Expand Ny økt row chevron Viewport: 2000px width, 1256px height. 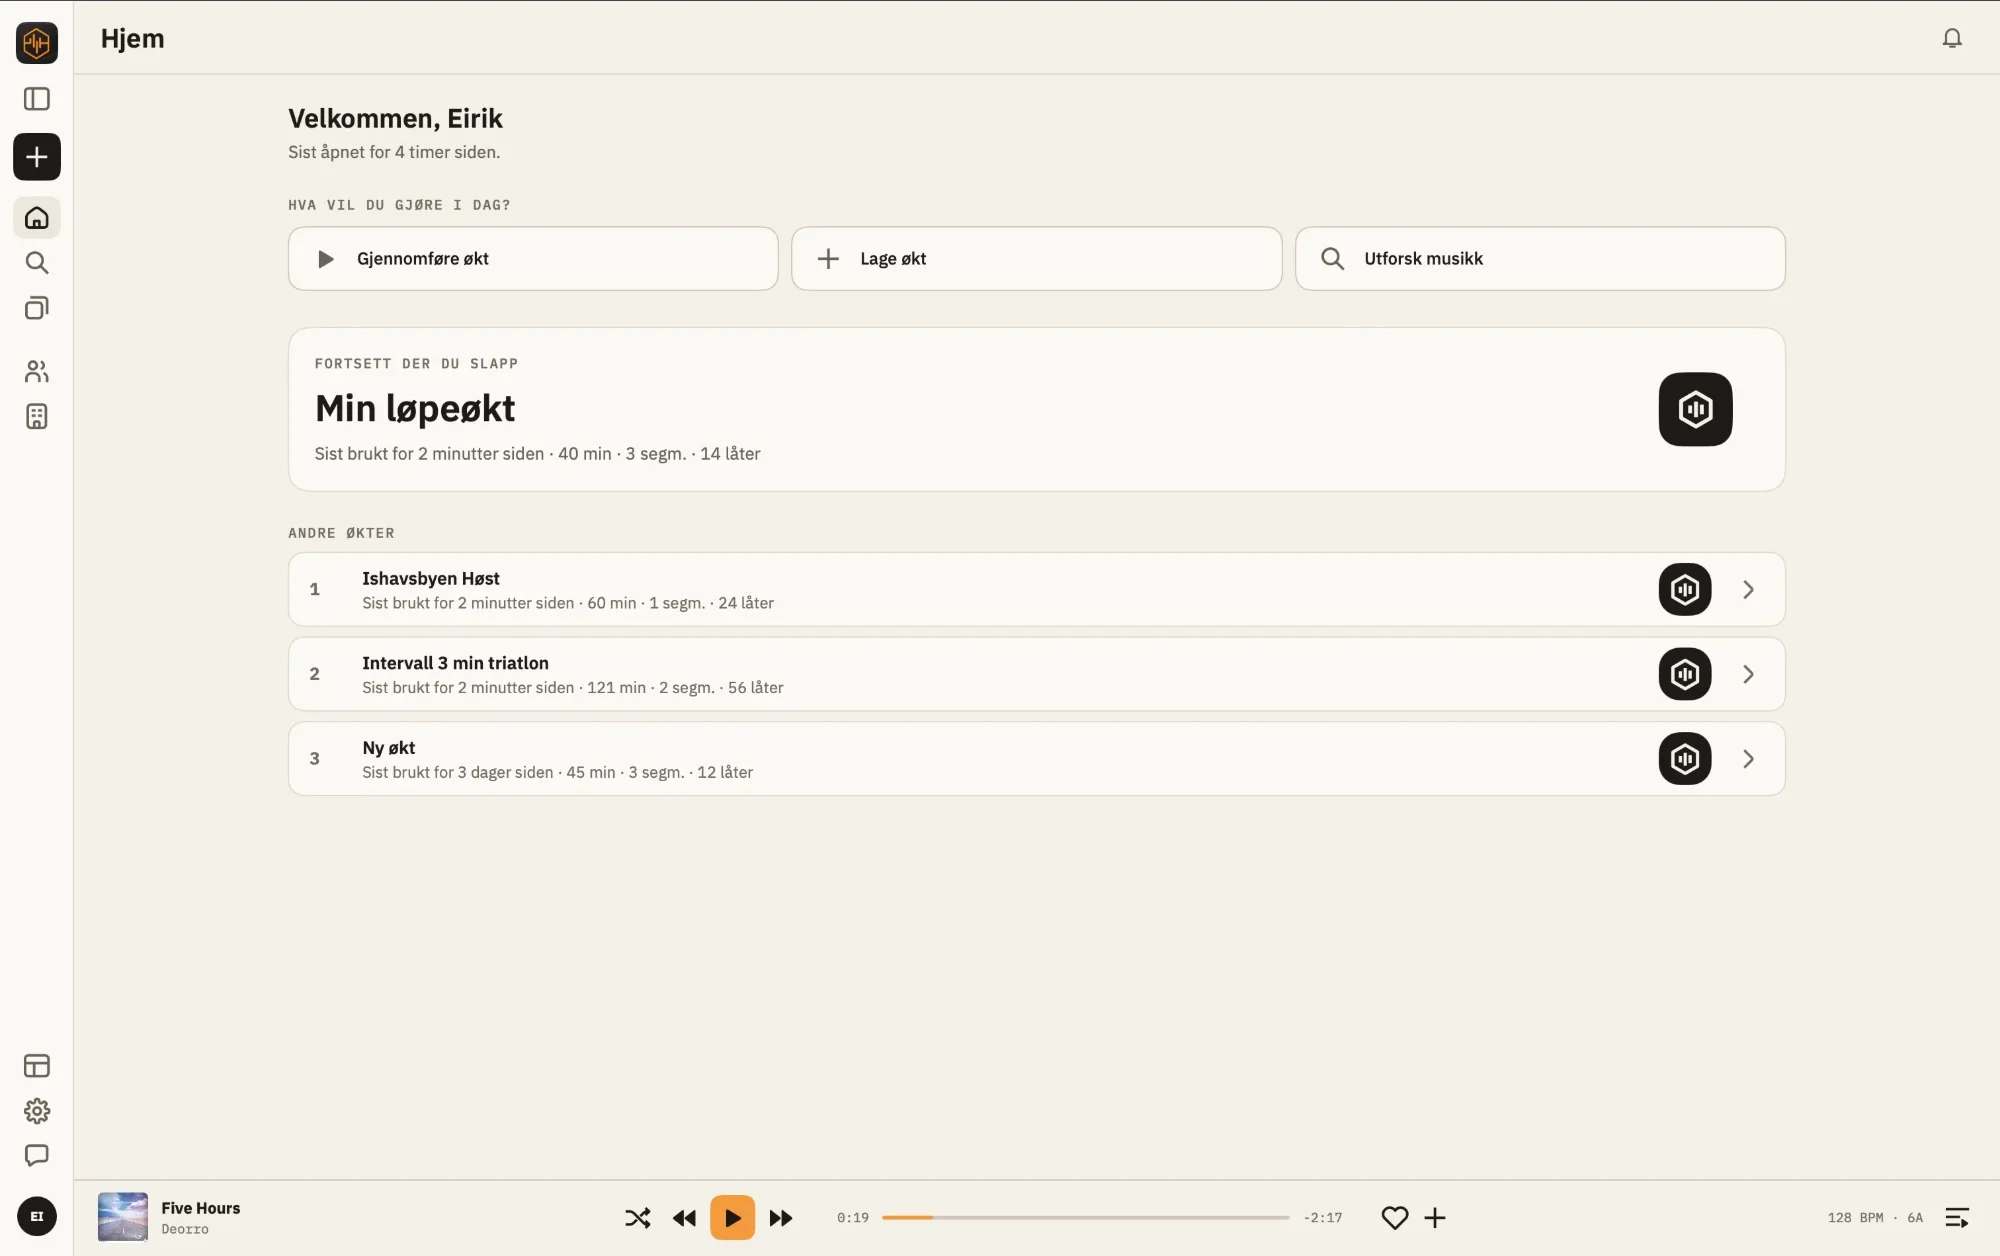[1748, 759]
